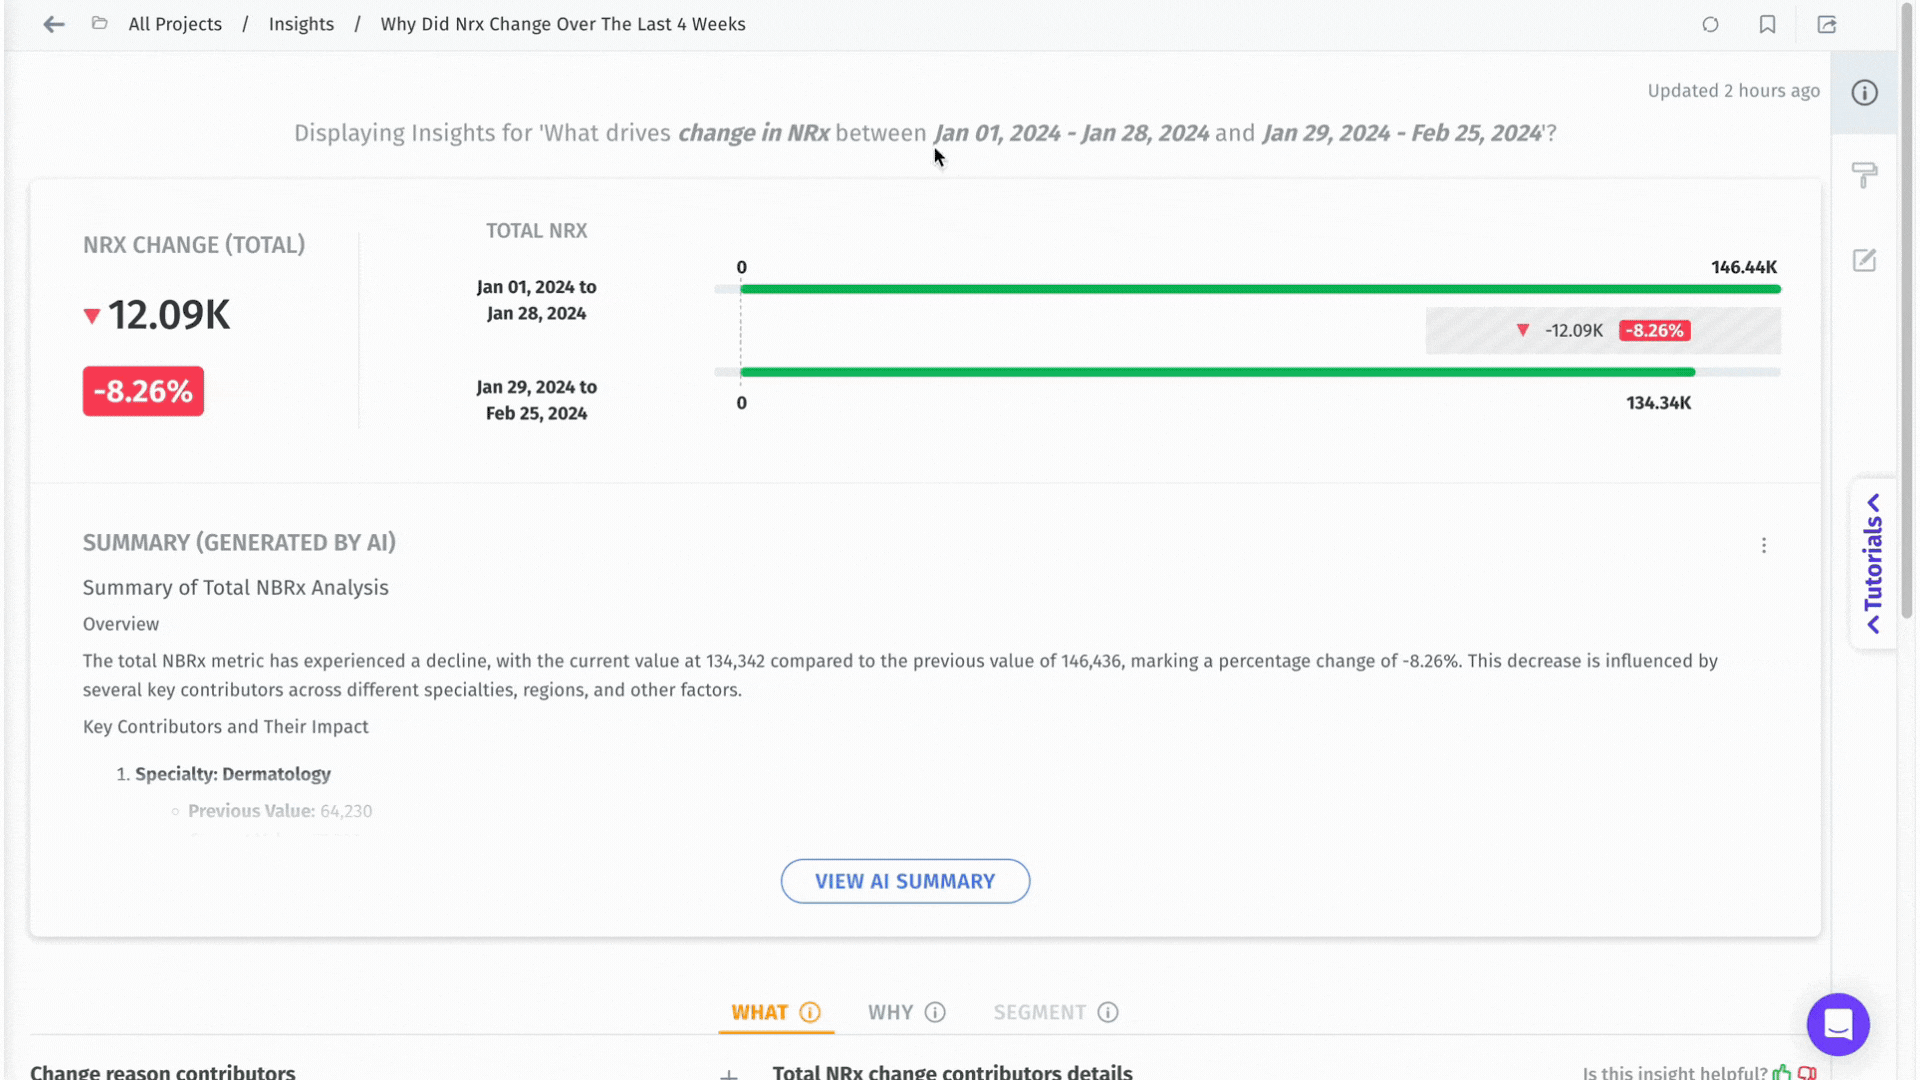
Task: Click the Jan 01–Jan 28 green bar
Action: [1260, 289]
